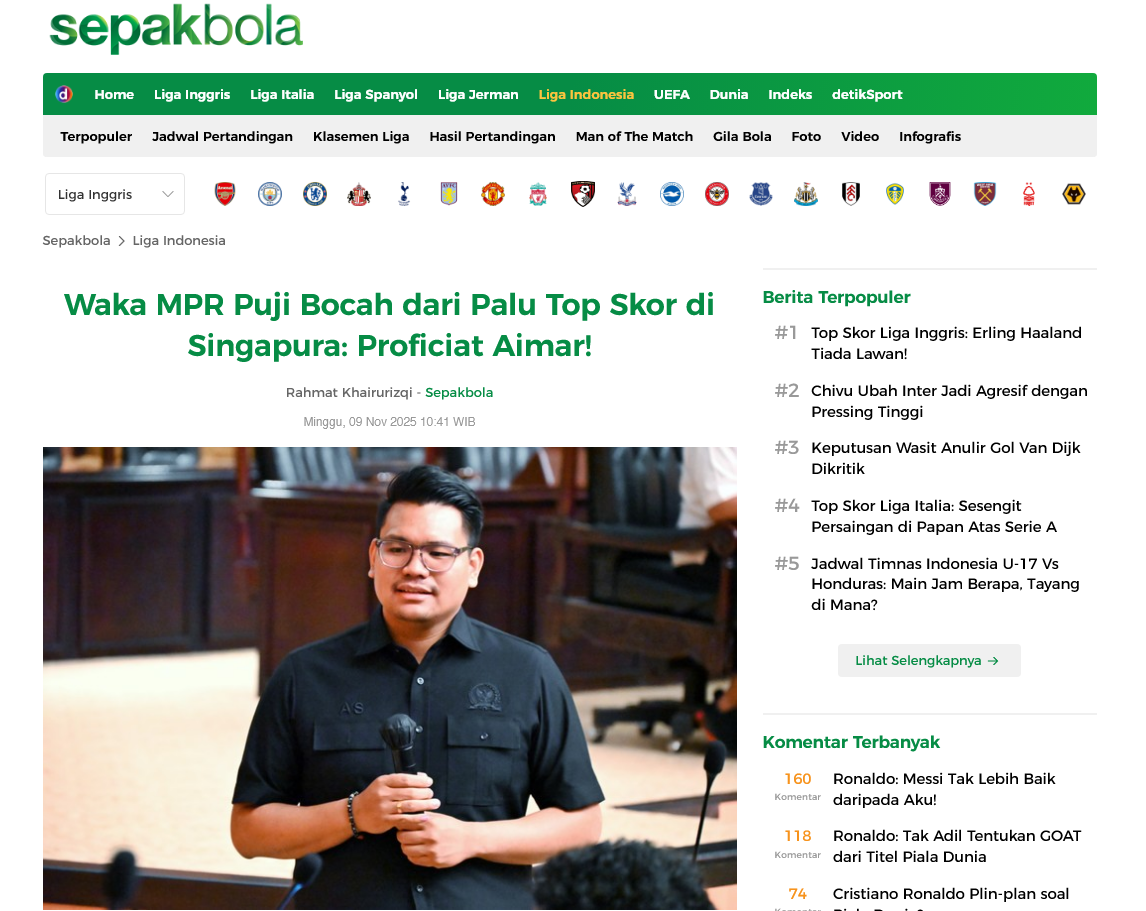Viewport: 1146px width, 911px height.
Task: Open the West Ham United crest
Action: 984,194
